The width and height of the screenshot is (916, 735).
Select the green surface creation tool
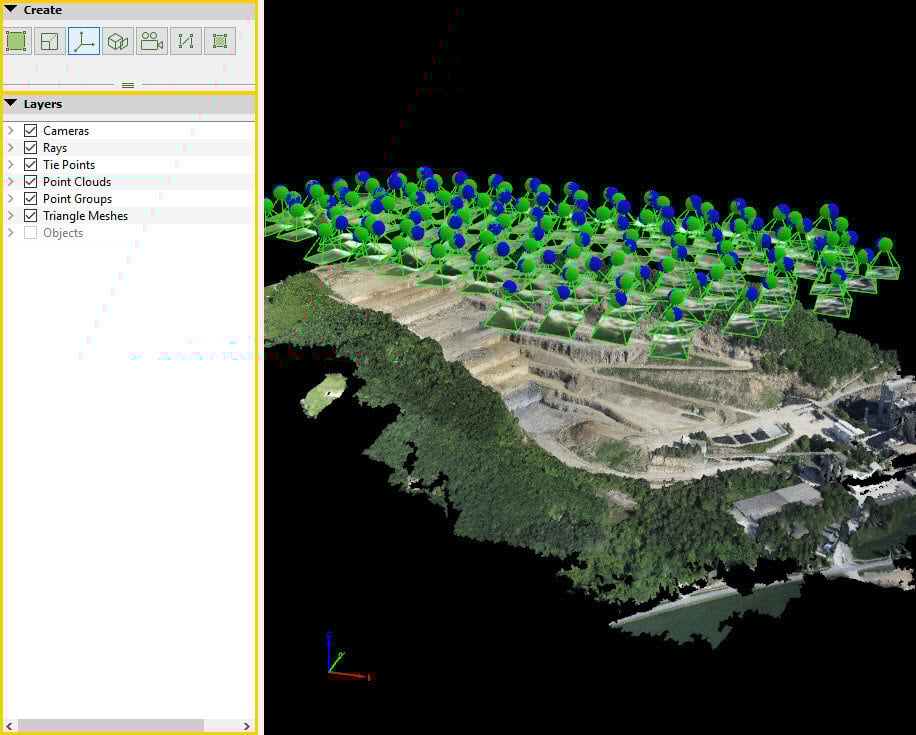tap(16, 41)
